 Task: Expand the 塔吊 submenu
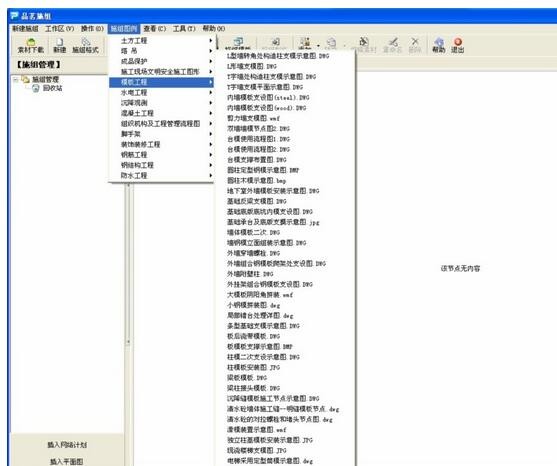pyautogui.click(x=161, y=51)
